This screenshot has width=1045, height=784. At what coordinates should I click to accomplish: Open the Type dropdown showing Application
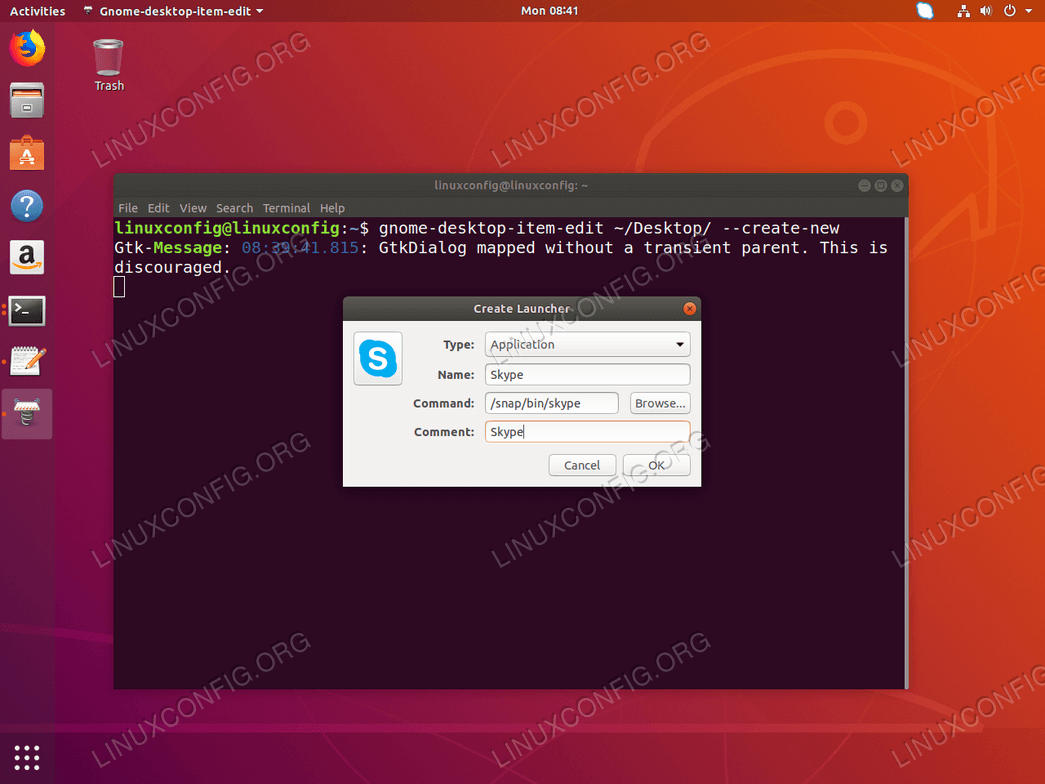587,344
